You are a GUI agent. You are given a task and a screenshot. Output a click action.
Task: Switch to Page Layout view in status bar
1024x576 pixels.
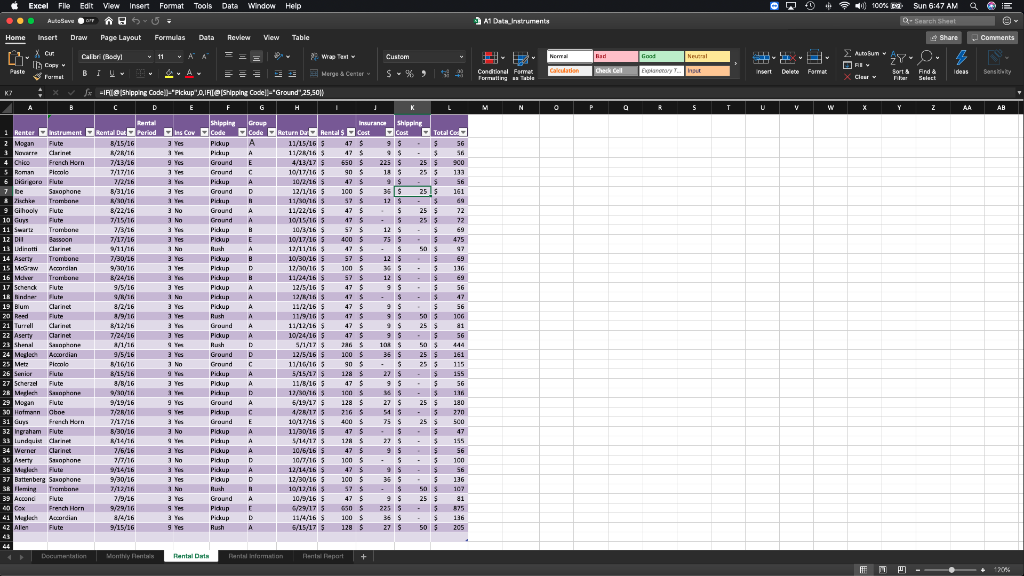(x=882, y=569)
